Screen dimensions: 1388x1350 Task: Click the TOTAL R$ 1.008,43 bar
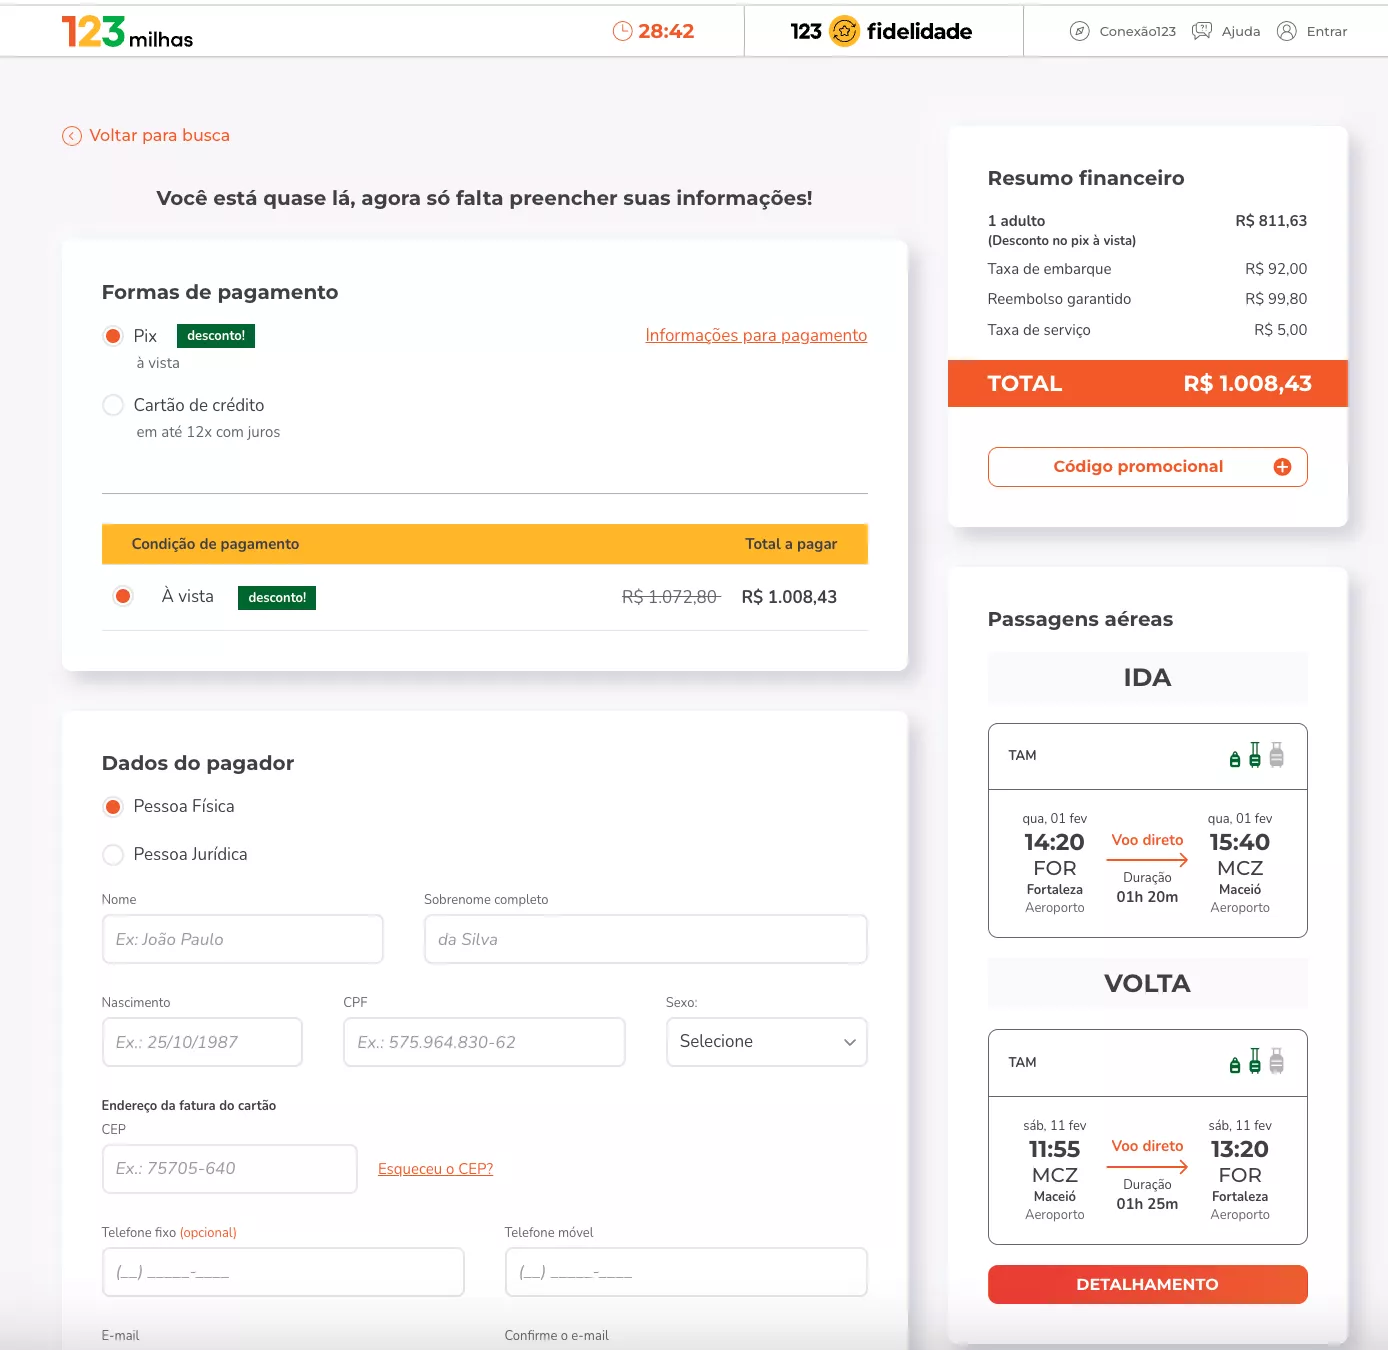click(1148, 384)
